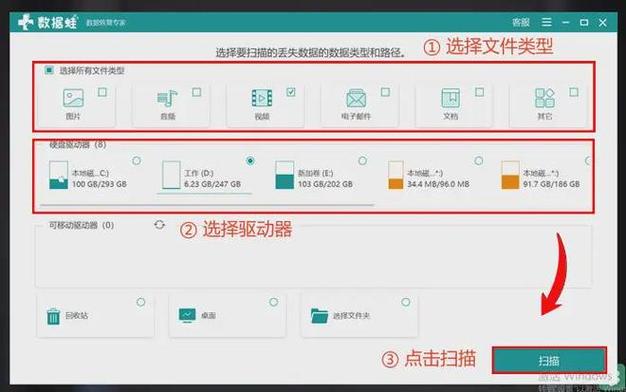Viewport: 626px width, 392px height.
Task: Click the 可移动驱动器 (0) section label
Action: point(81,225)
